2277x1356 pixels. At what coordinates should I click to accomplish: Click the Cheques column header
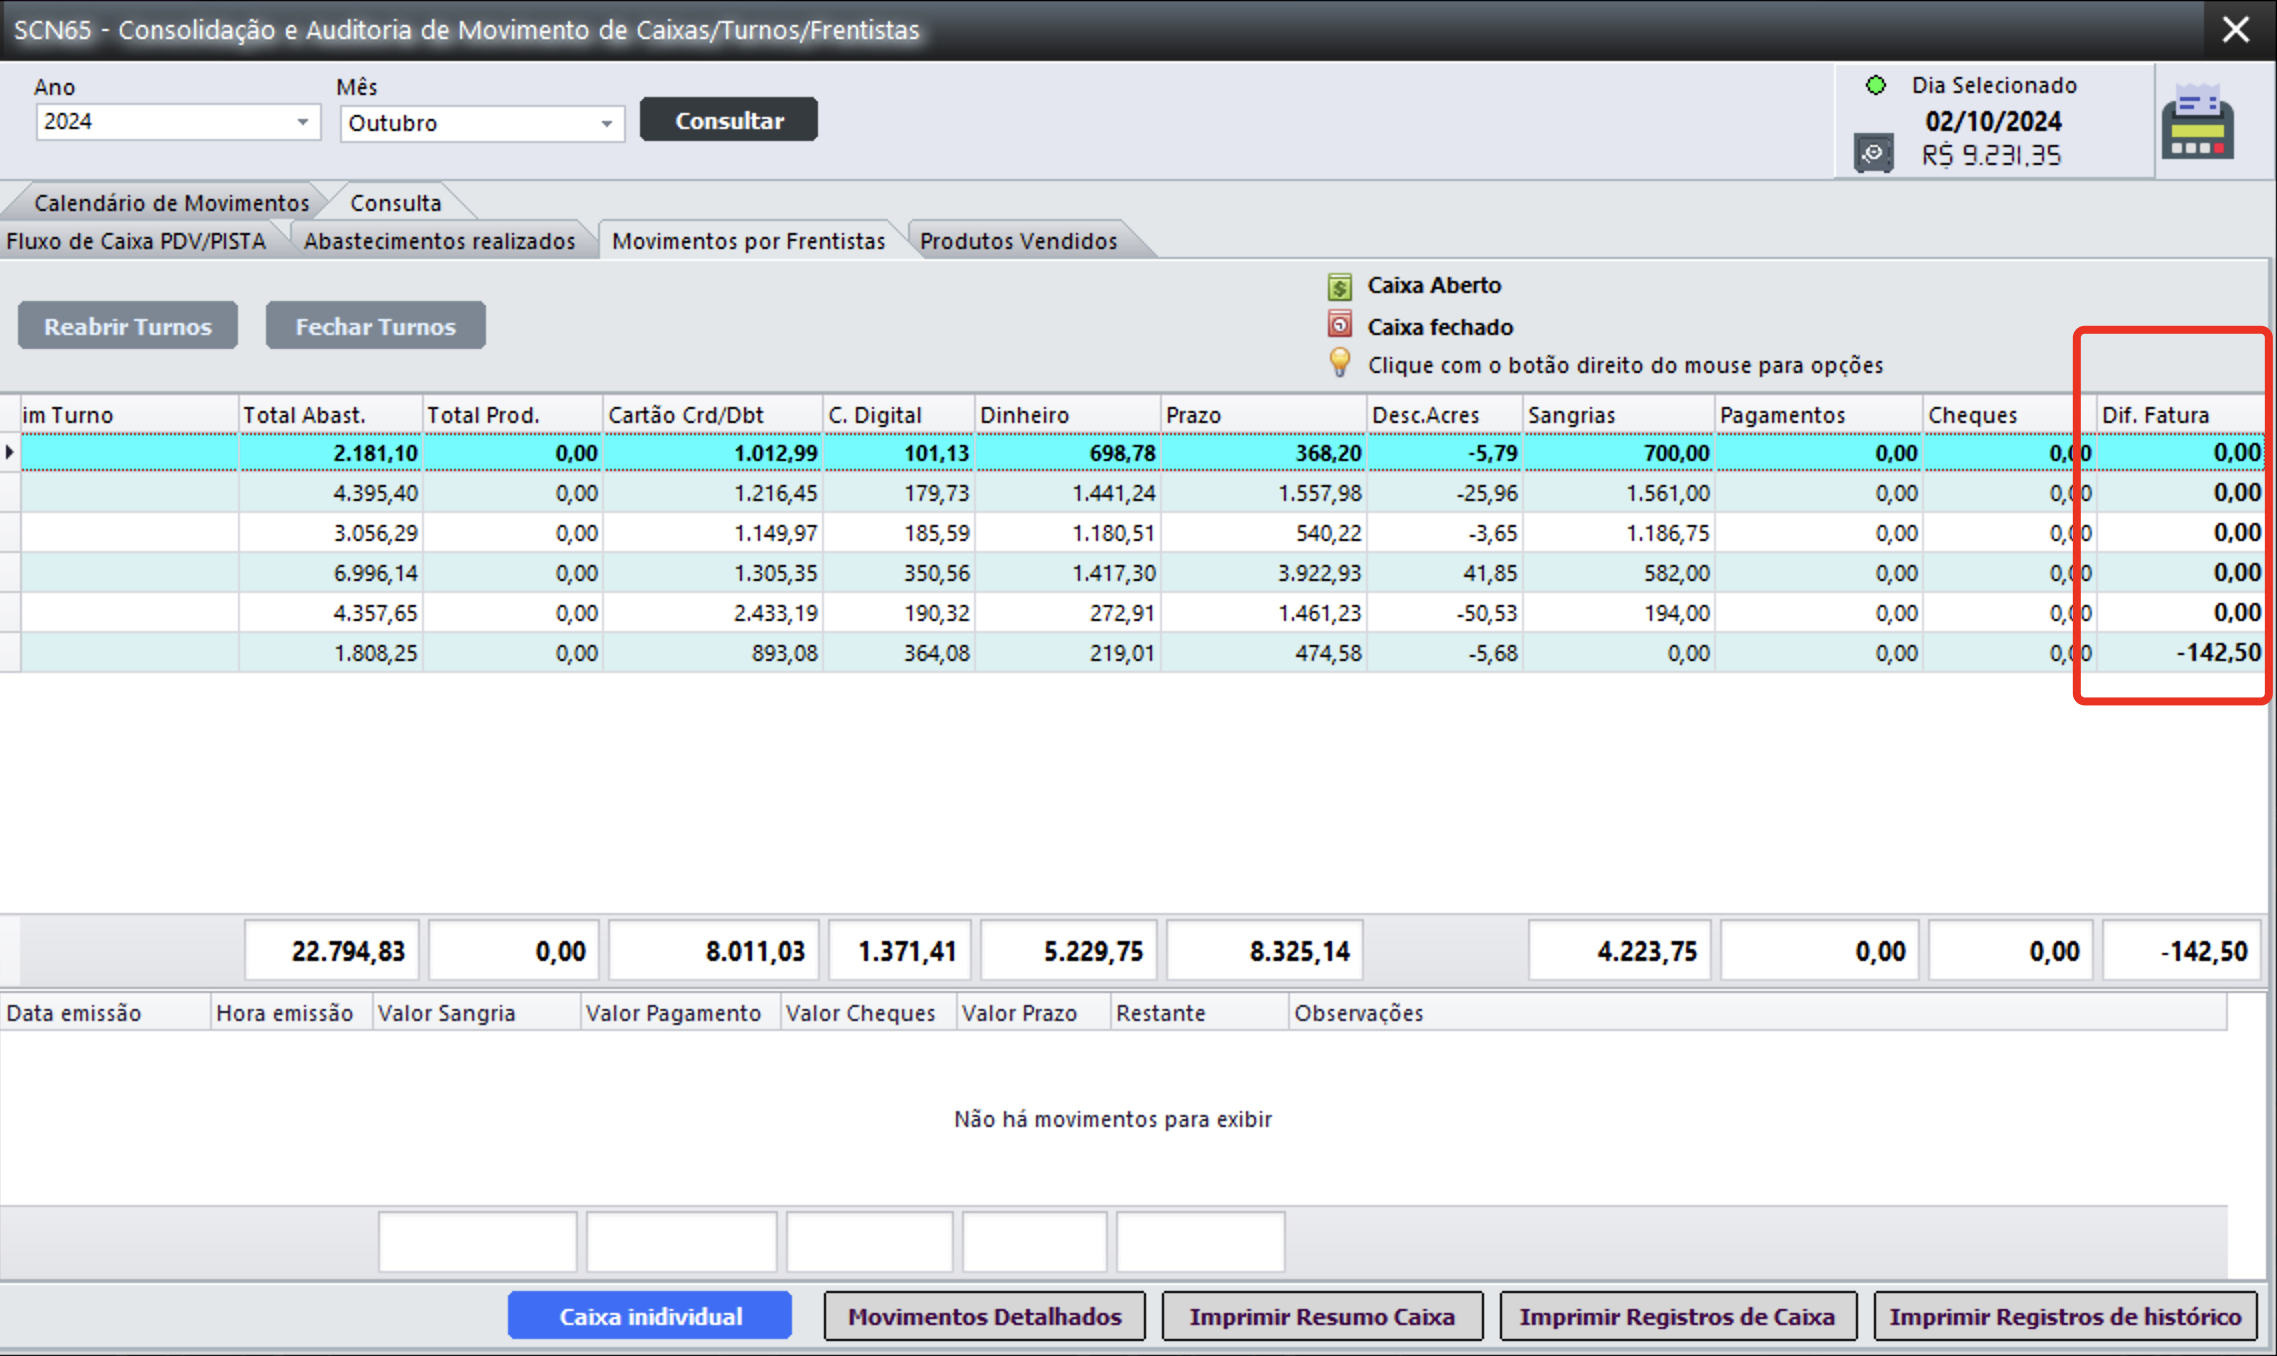click(2009, 414)
